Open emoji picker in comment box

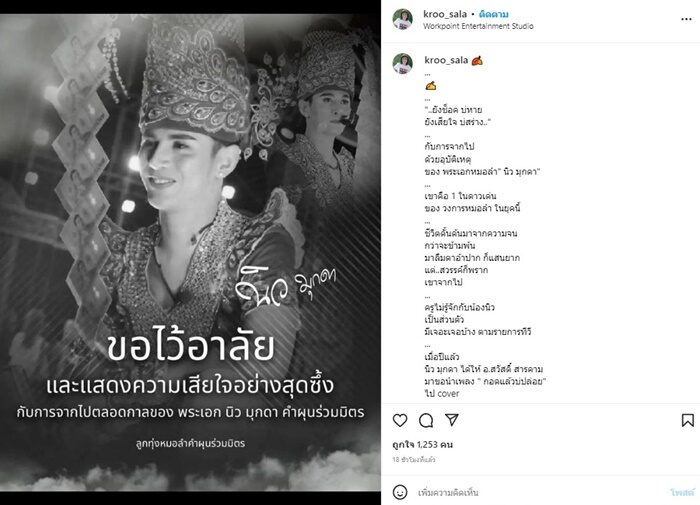pyautogui.click(x=400, y=492)
